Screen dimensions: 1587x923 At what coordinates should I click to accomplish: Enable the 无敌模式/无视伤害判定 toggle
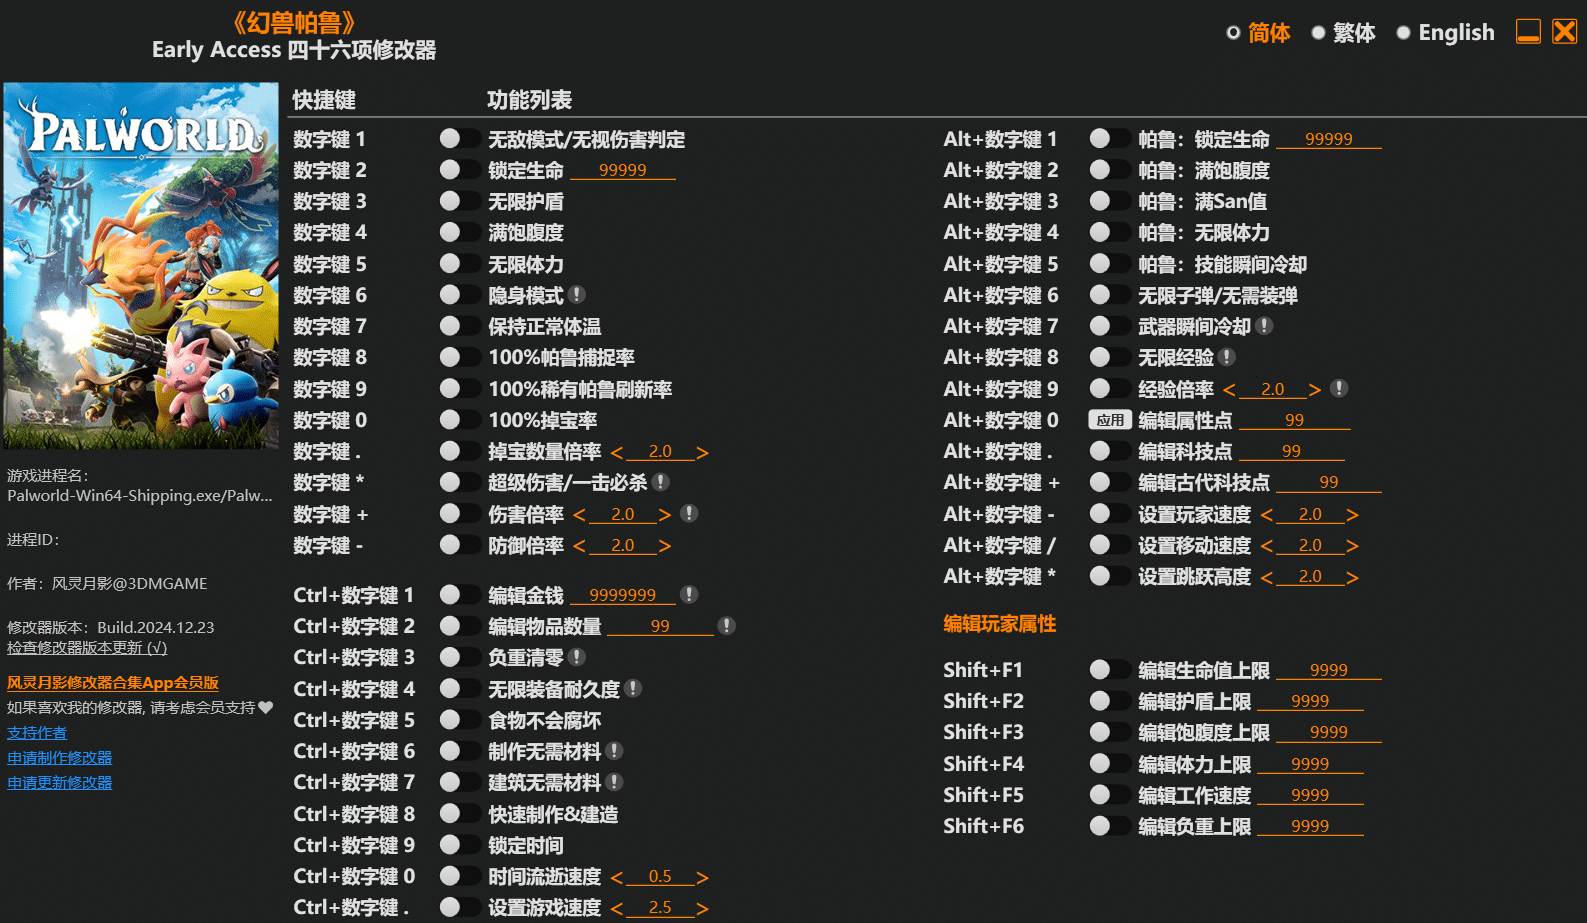pos(458,139)
